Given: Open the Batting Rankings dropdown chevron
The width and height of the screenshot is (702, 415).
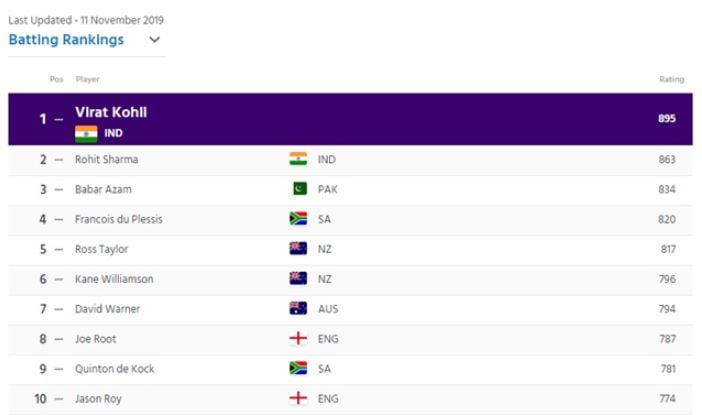Looking at the screenshot, I should [154, 40].
